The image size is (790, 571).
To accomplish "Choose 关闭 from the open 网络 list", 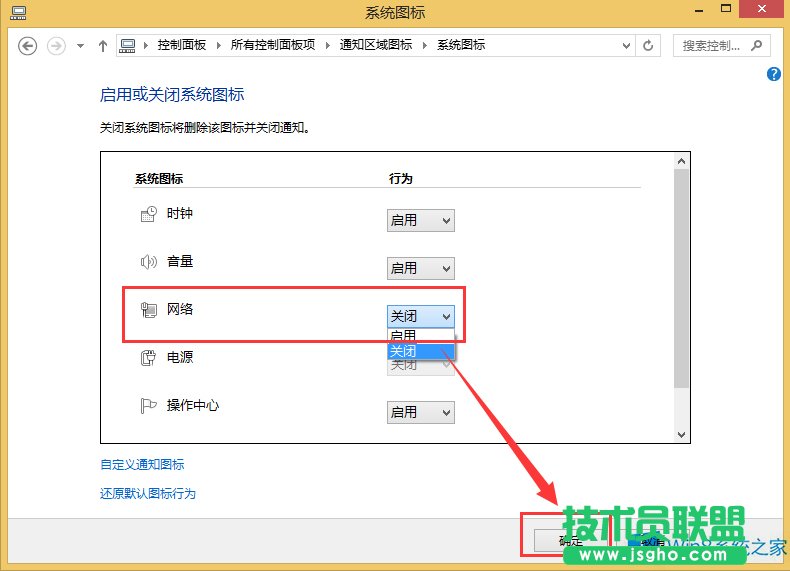I will click(421, 351).
